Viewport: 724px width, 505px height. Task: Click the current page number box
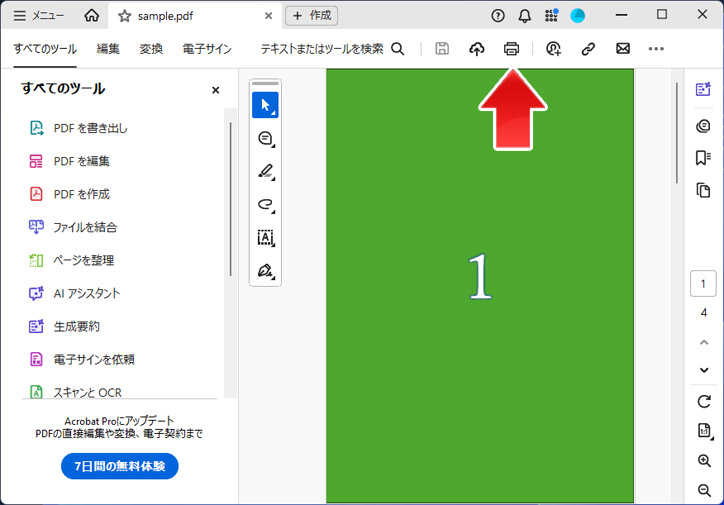click(x=703, y=283)
